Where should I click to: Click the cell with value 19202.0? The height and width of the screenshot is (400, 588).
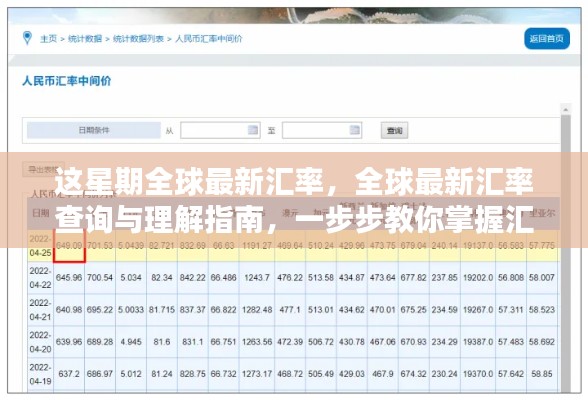[478, 278]
